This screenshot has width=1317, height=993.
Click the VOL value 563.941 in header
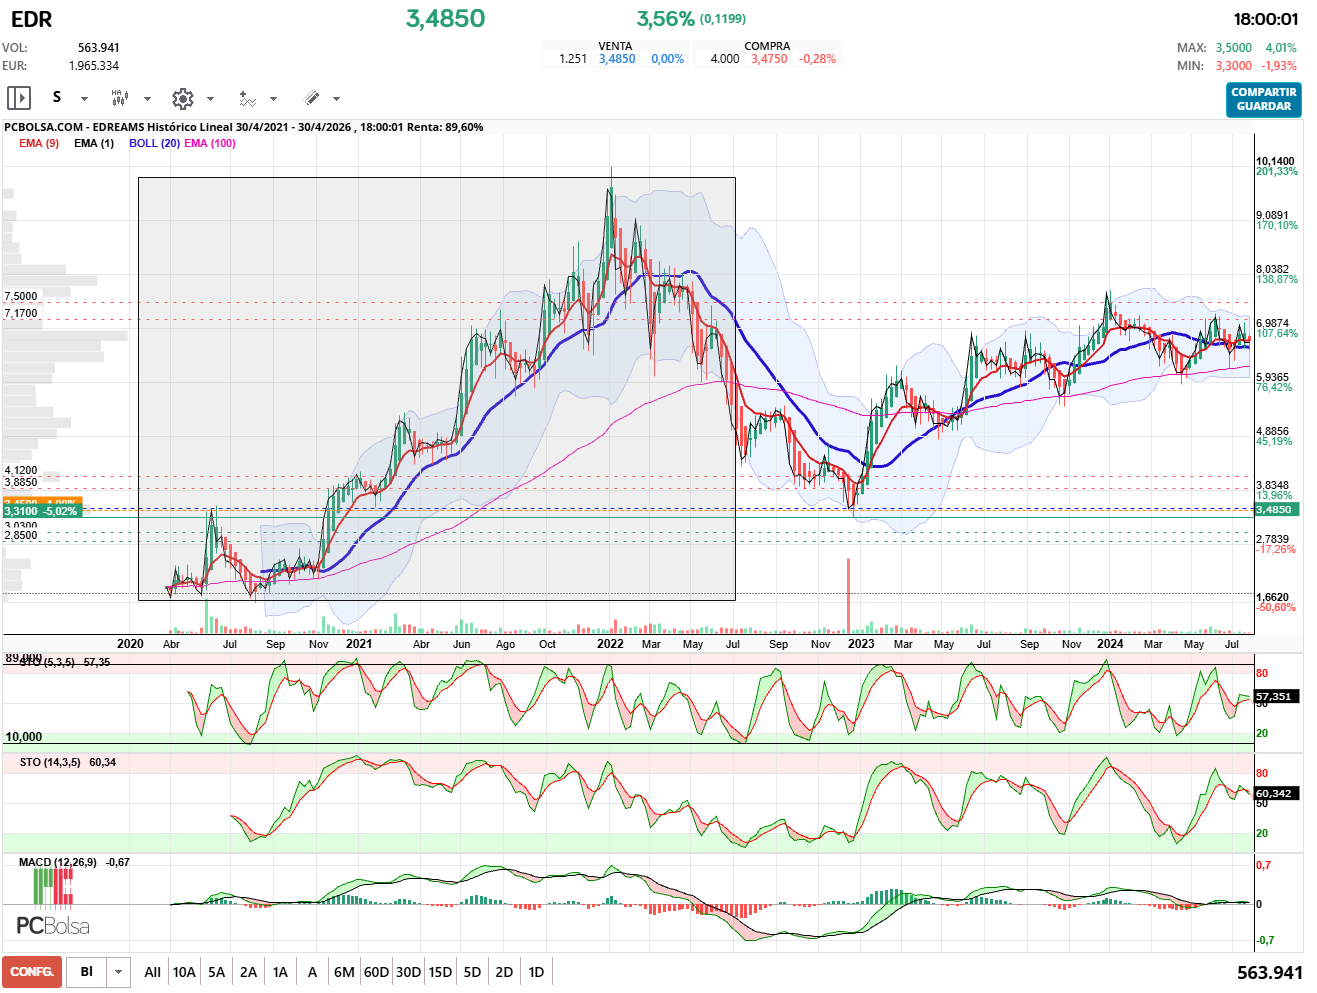(x=99, y=48)
